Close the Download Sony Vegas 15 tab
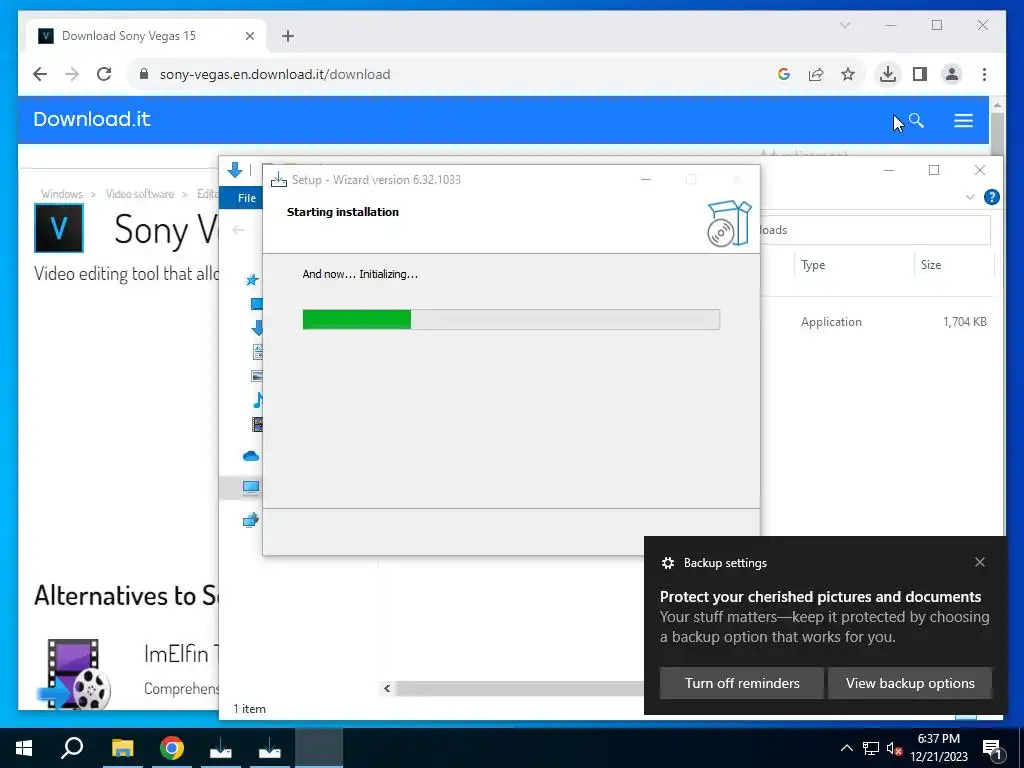 click(x=249, y=36)
